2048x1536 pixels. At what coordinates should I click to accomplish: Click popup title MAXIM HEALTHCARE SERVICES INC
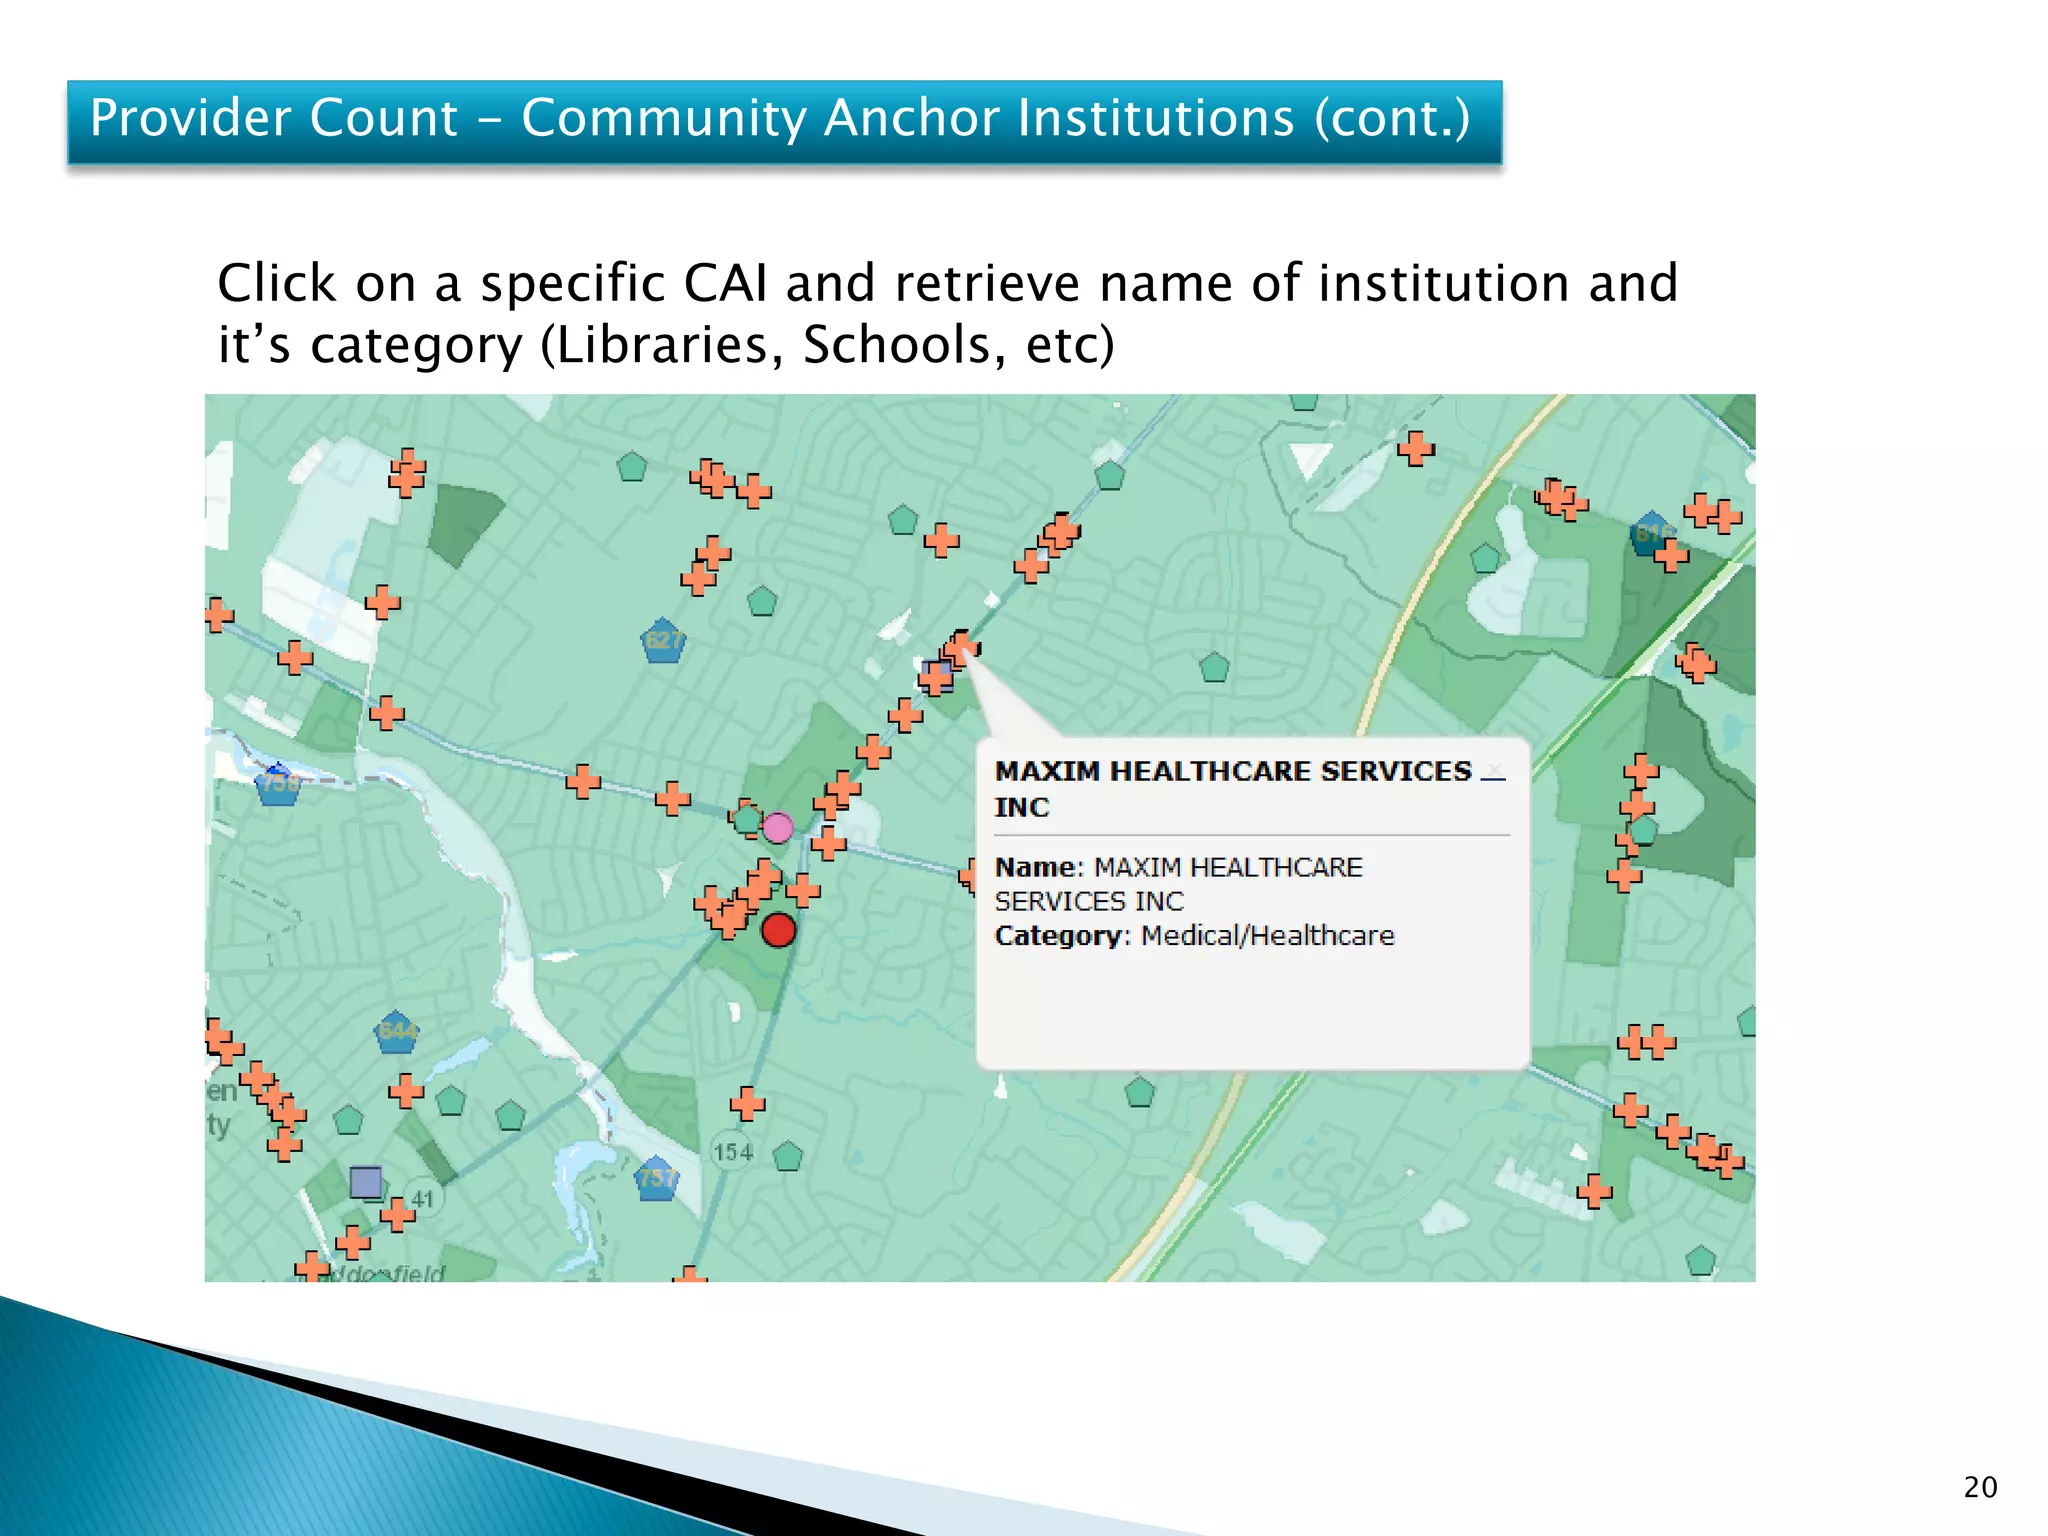click(1232, 789)
